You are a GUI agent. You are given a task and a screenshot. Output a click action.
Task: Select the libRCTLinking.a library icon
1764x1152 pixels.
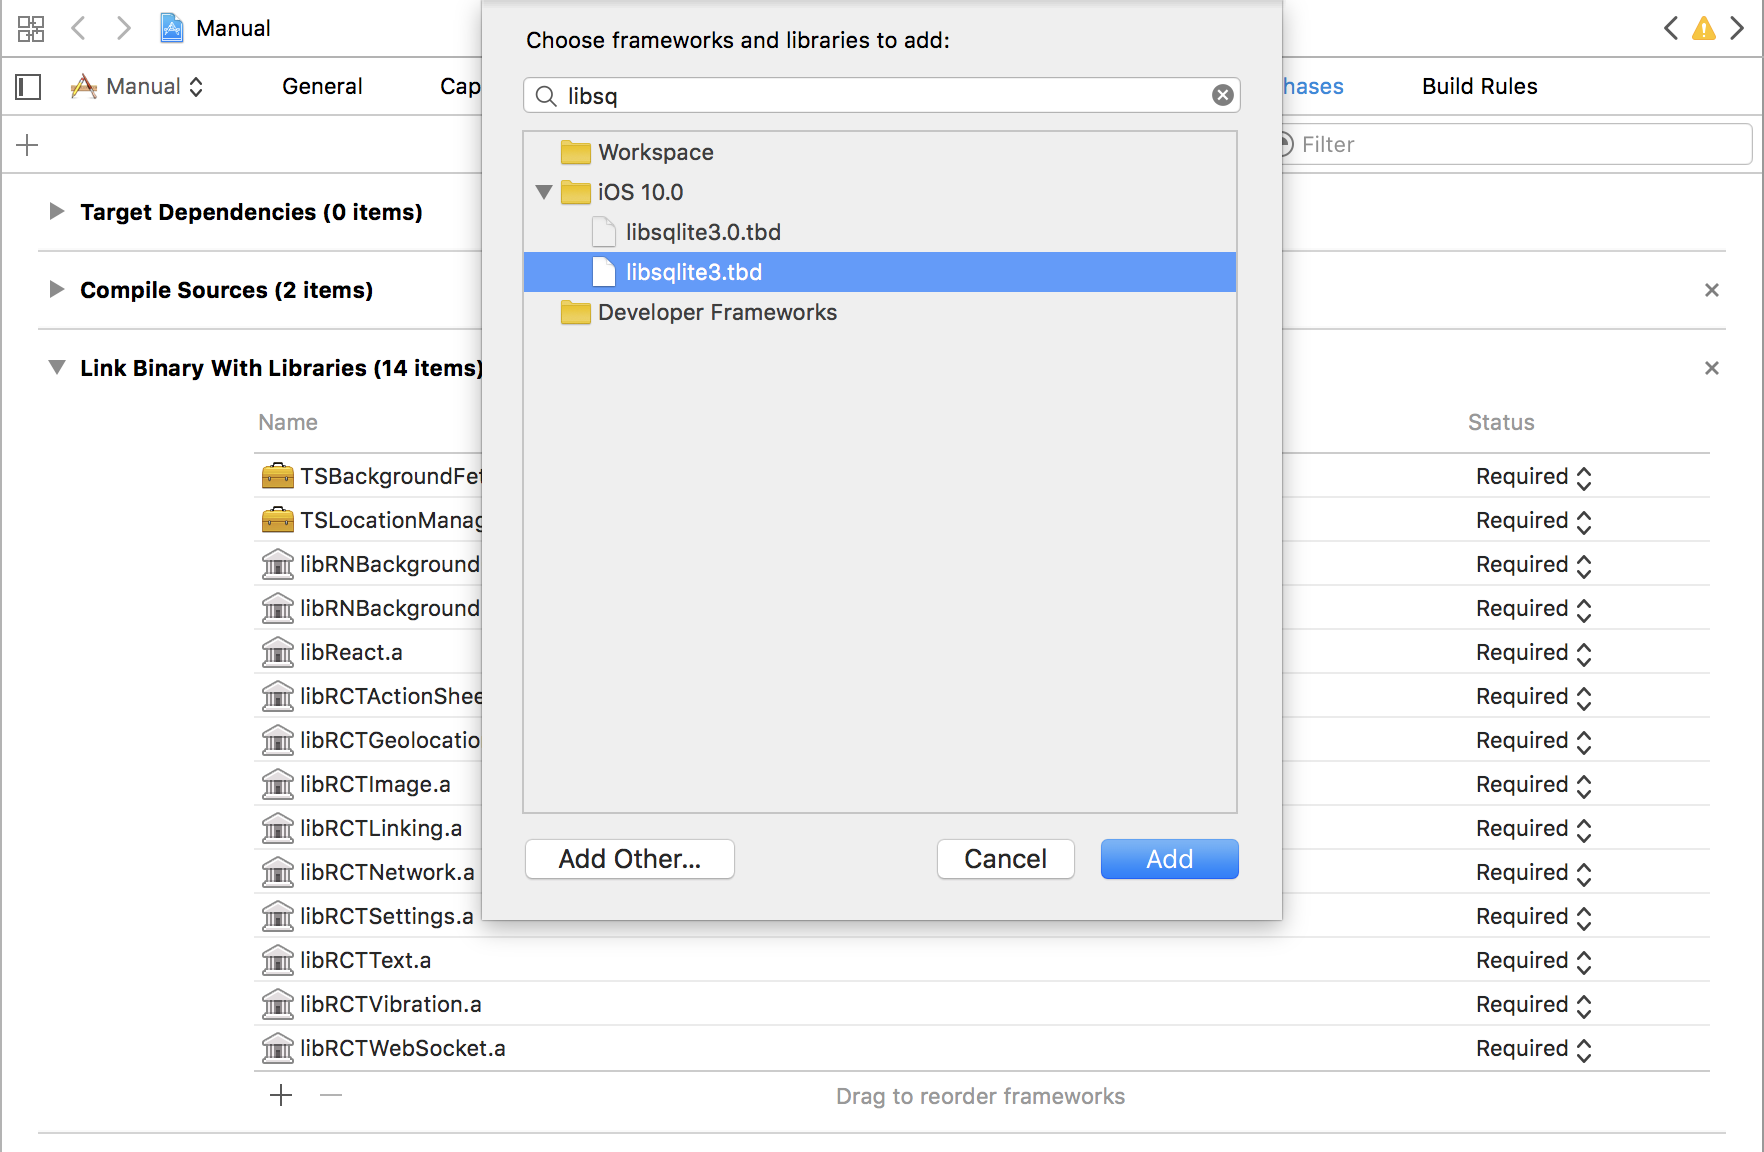click(x=278, y=828)
